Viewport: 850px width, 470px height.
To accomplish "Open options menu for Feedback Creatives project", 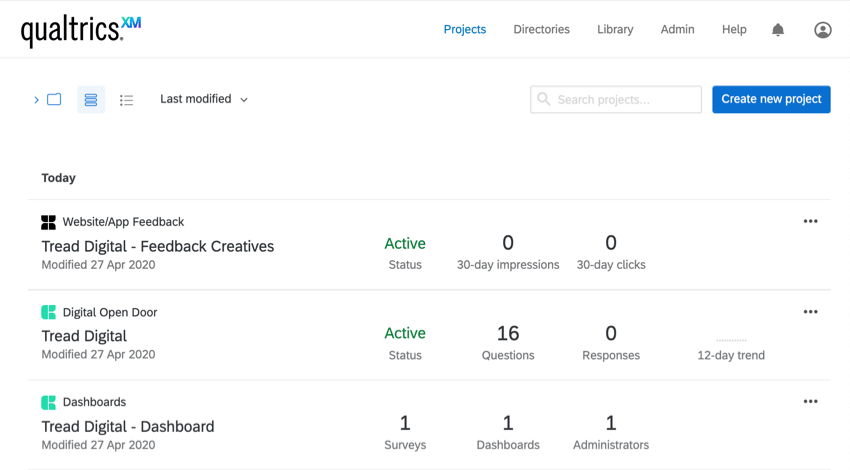I will pyautogui.click(x=810, y=221).
